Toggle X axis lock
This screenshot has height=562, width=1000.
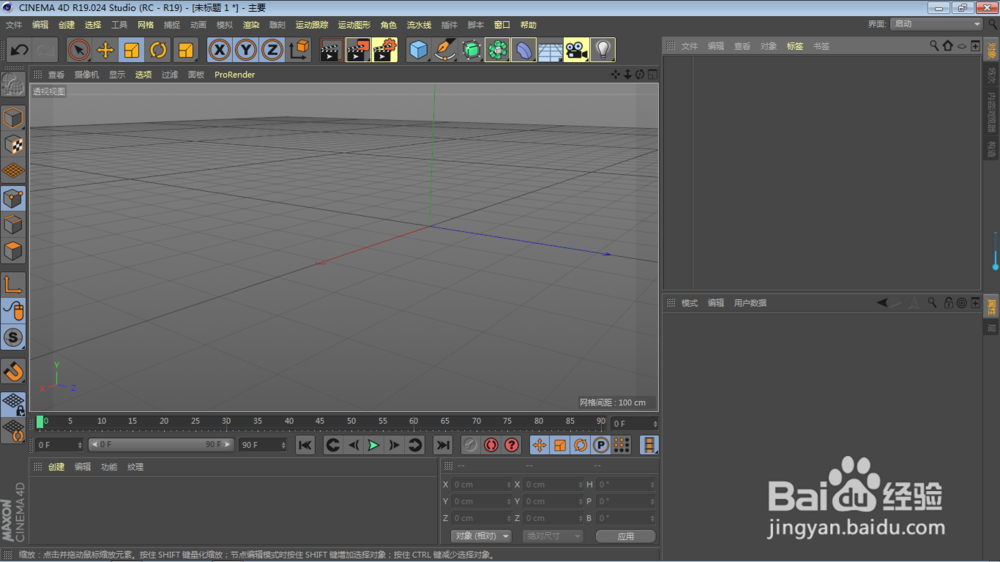219,50
